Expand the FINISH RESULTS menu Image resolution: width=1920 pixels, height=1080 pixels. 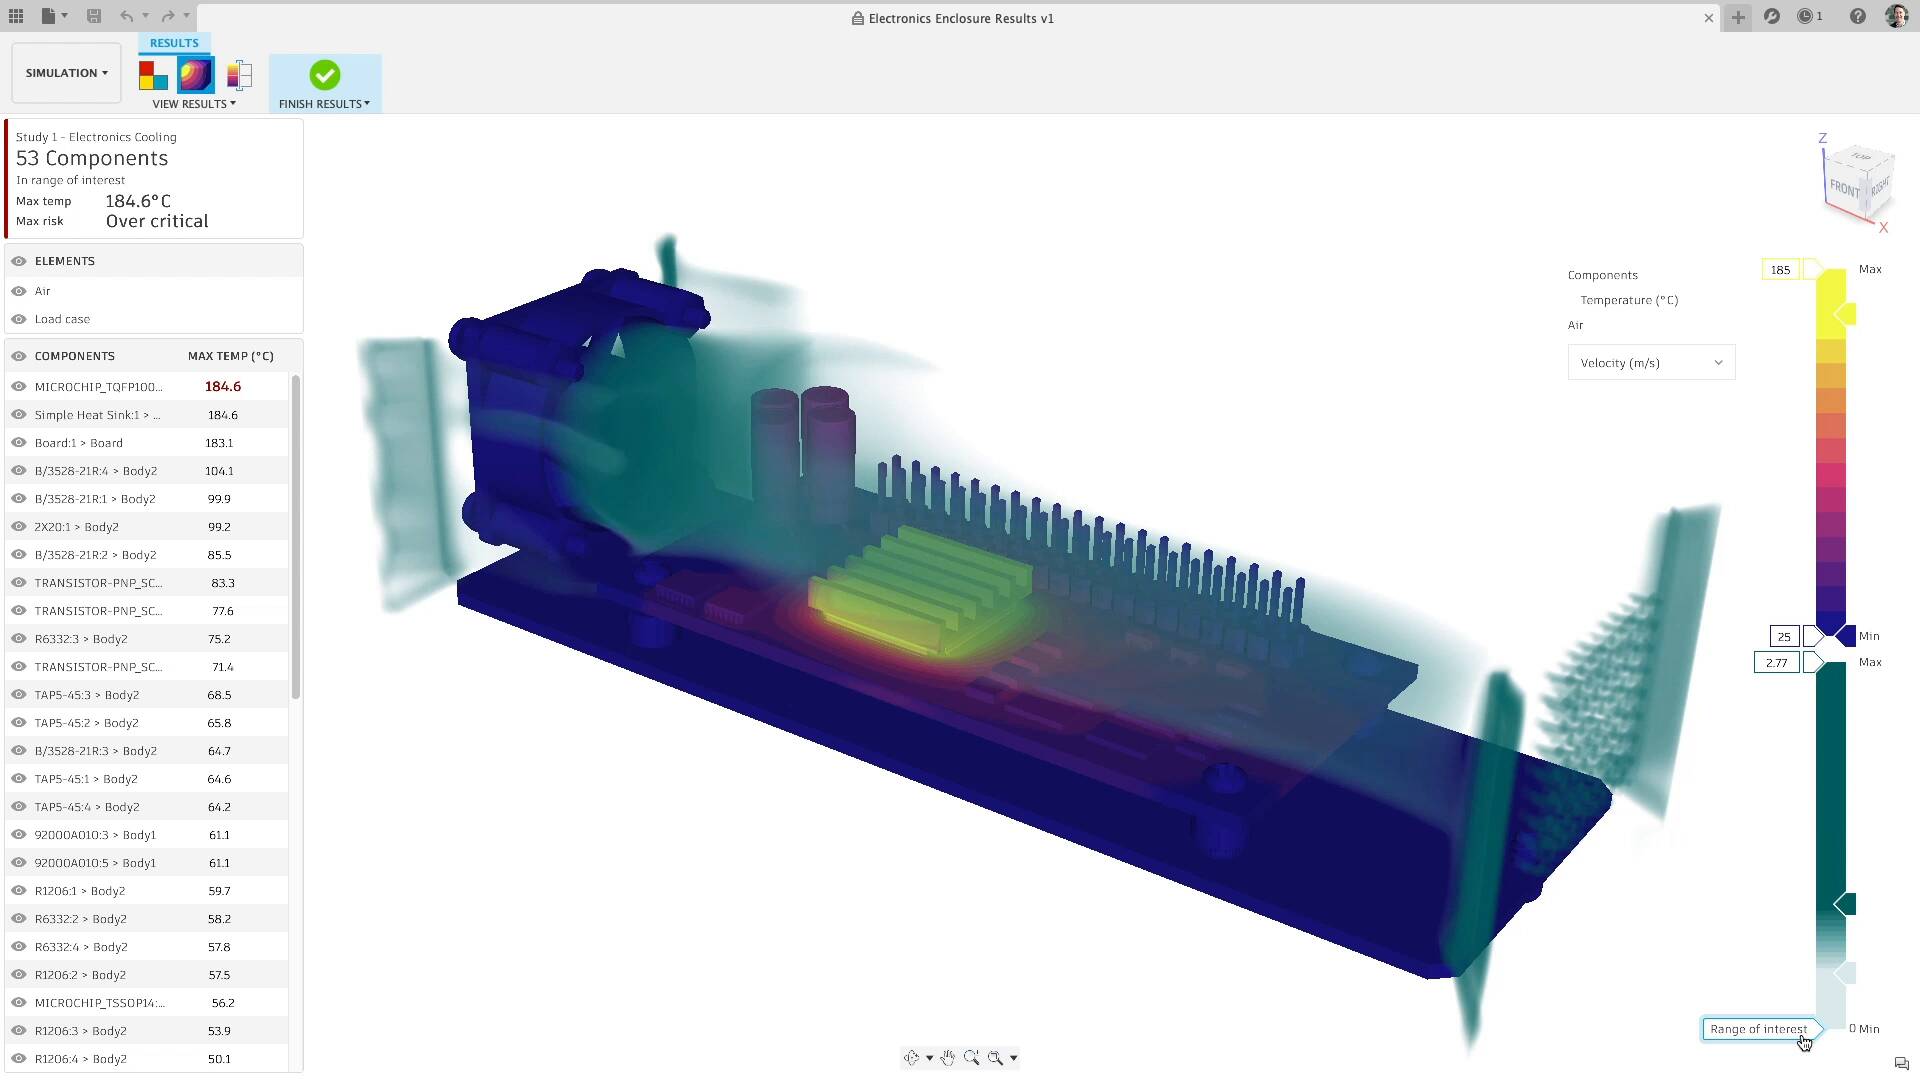pyautogui.click(x=324, y=104)
